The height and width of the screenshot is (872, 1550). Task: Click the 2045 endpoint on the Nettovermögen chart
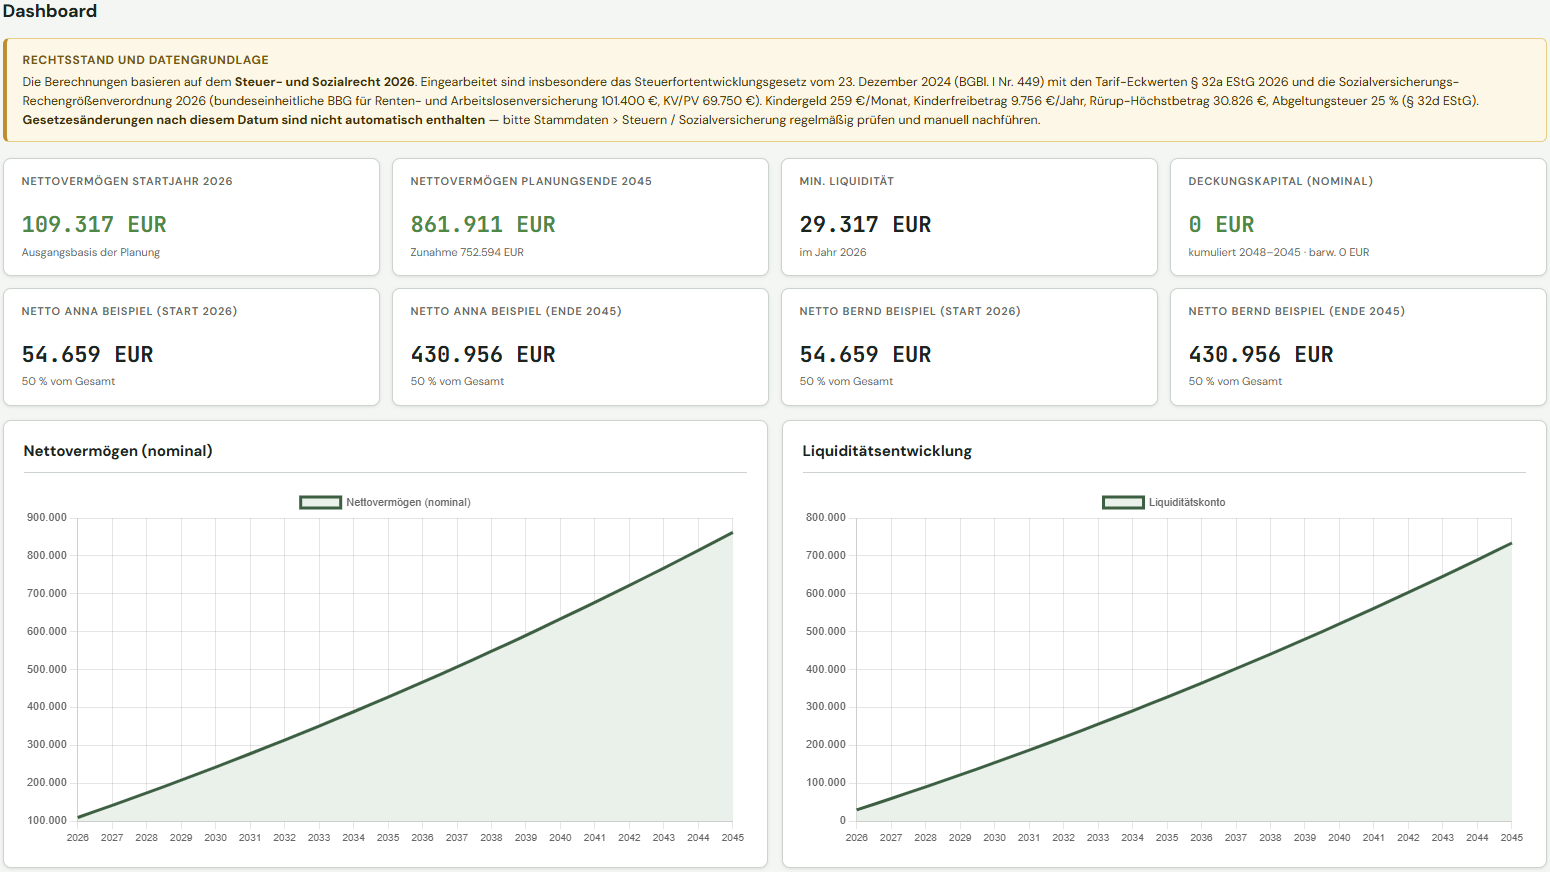click(x=733, y=533)
